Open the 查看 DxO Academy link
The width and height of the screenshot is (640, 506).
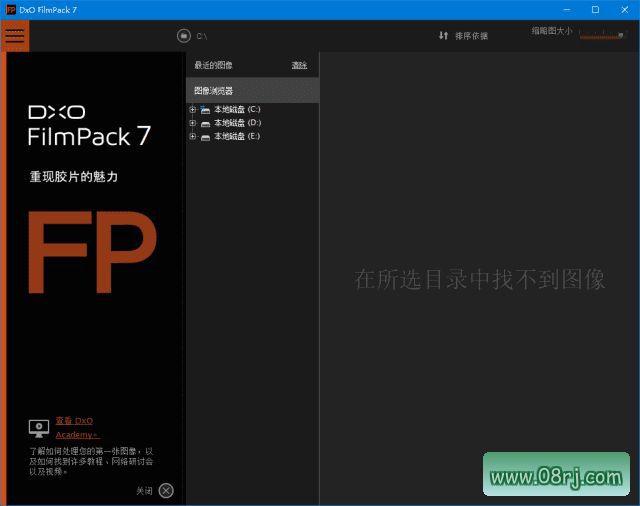pos(77,428)
